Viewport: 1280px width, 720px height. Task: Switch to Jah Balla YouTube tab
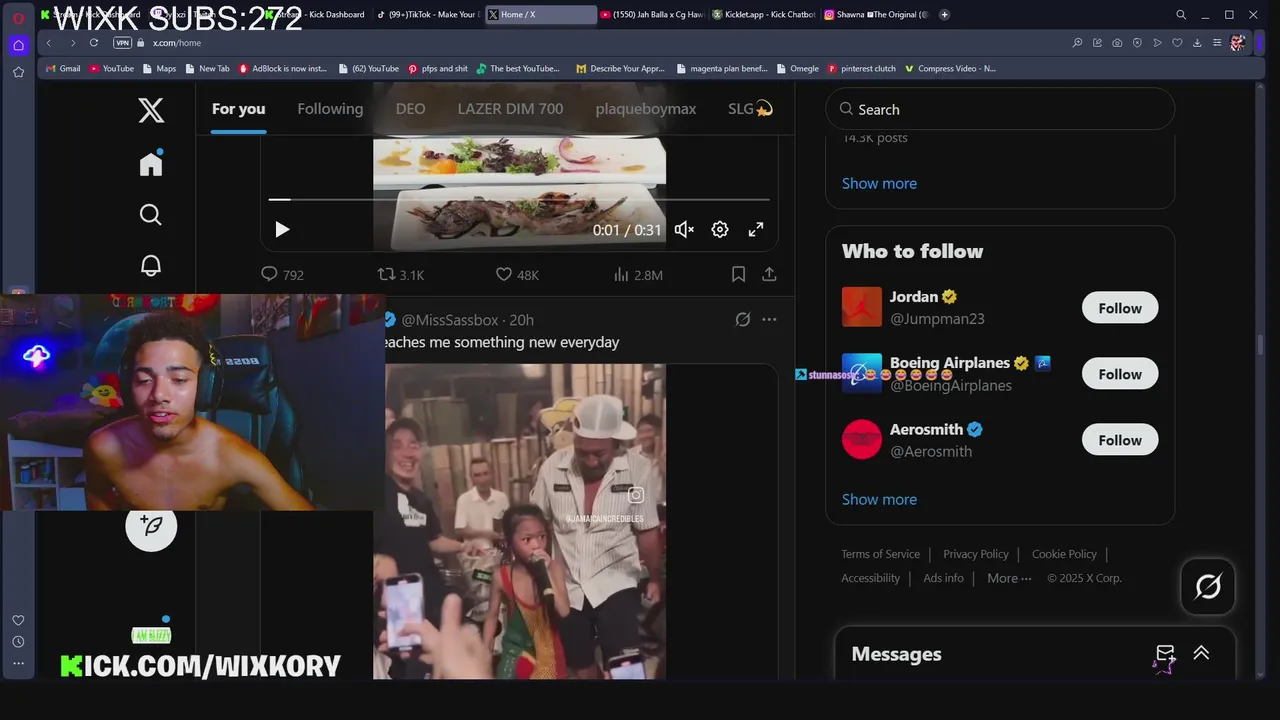(x=652, y=15)
